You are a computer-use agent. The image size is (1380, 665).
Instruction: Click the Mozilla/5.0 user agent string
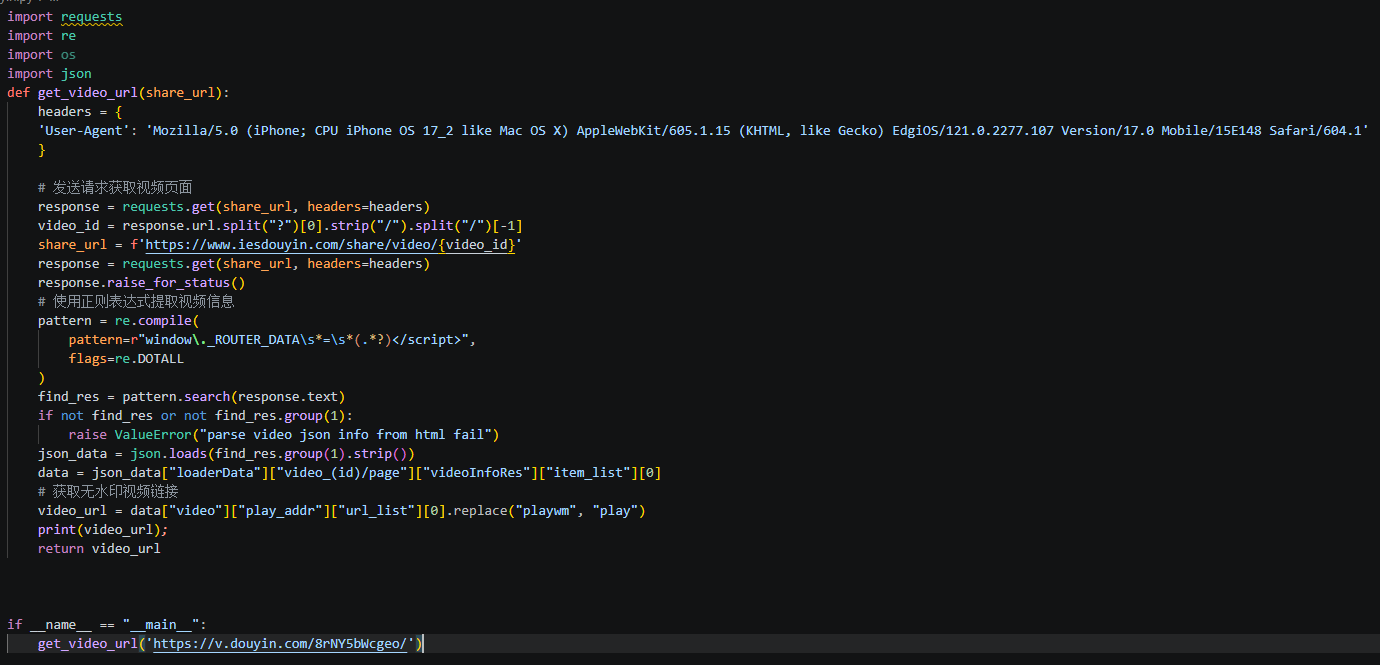758,131
